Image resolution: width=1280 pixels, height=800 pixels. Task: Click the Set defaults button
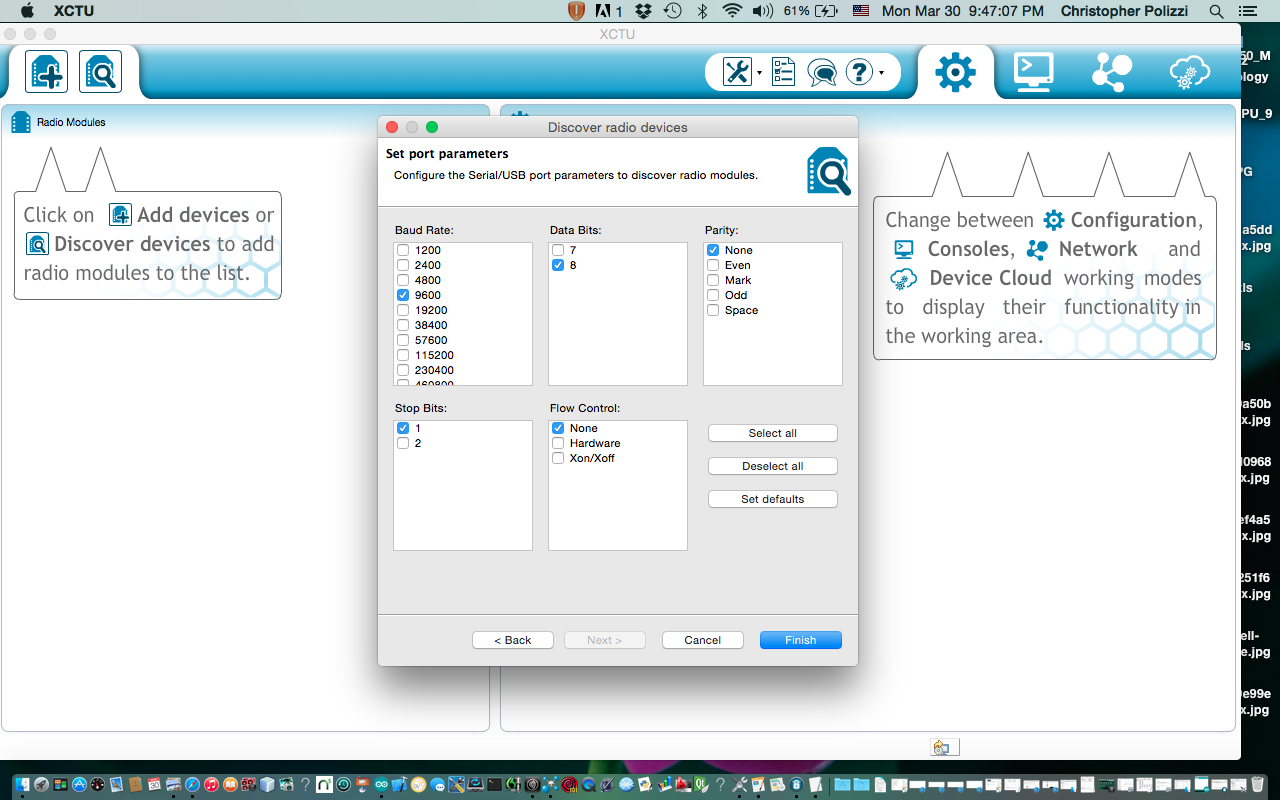pos(773,499)
